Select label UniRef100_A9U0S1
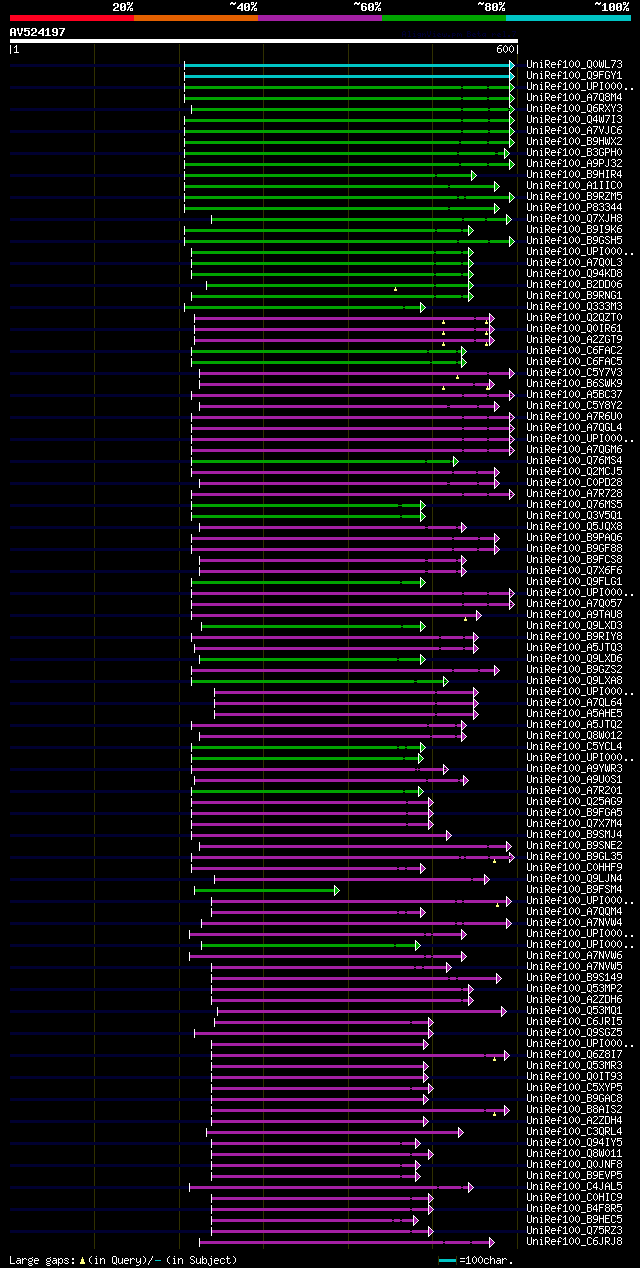 (574, 780)
